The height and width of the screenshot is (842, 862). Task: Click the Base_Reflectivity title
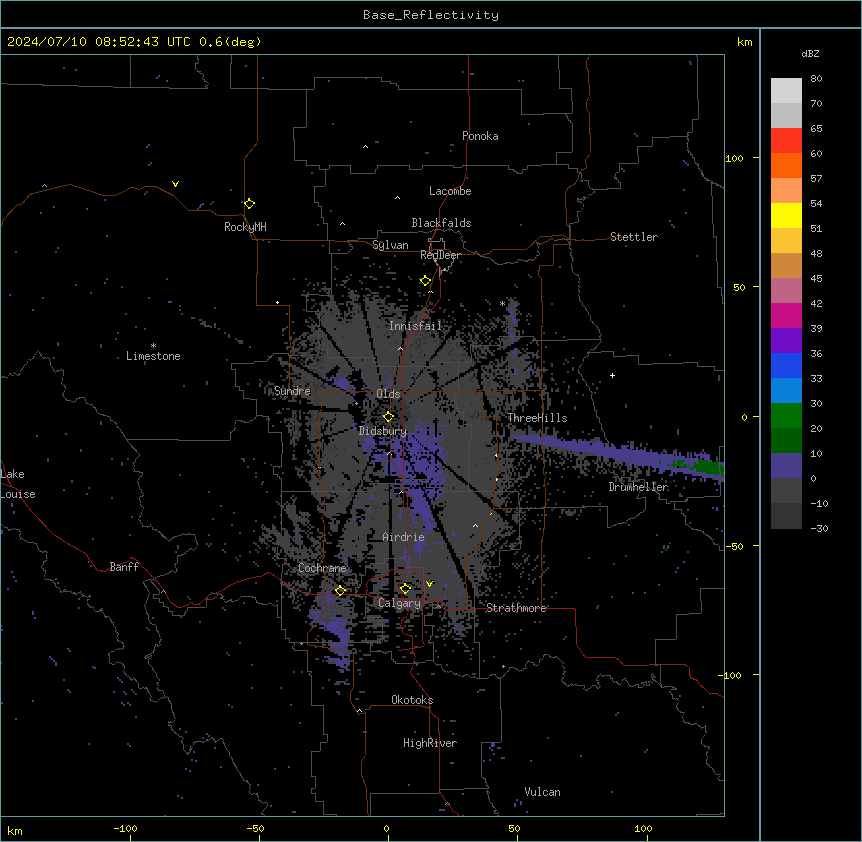[431, 15]
